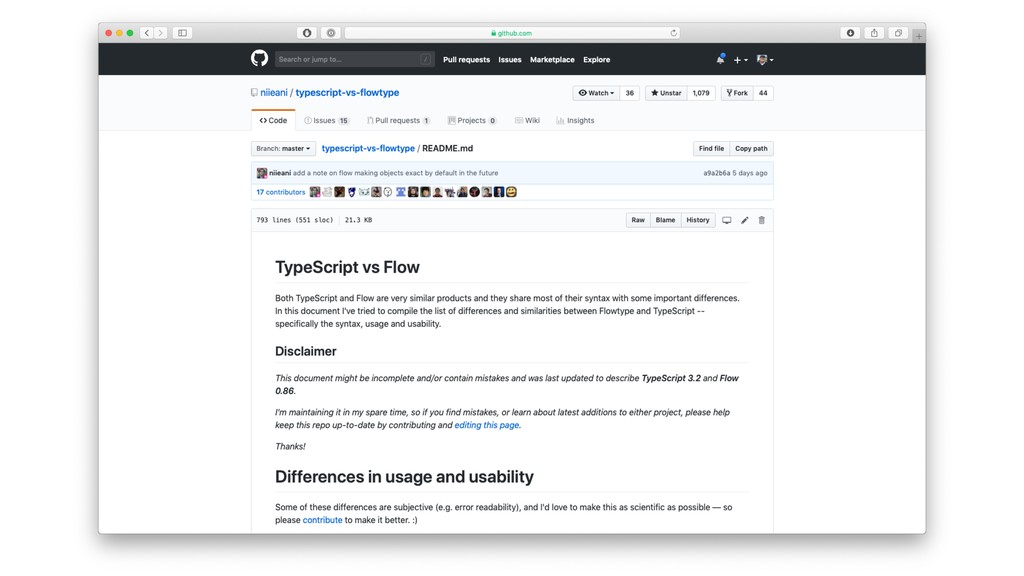
Task: Open the Marketplace nav item
Action: pos(552,60)
